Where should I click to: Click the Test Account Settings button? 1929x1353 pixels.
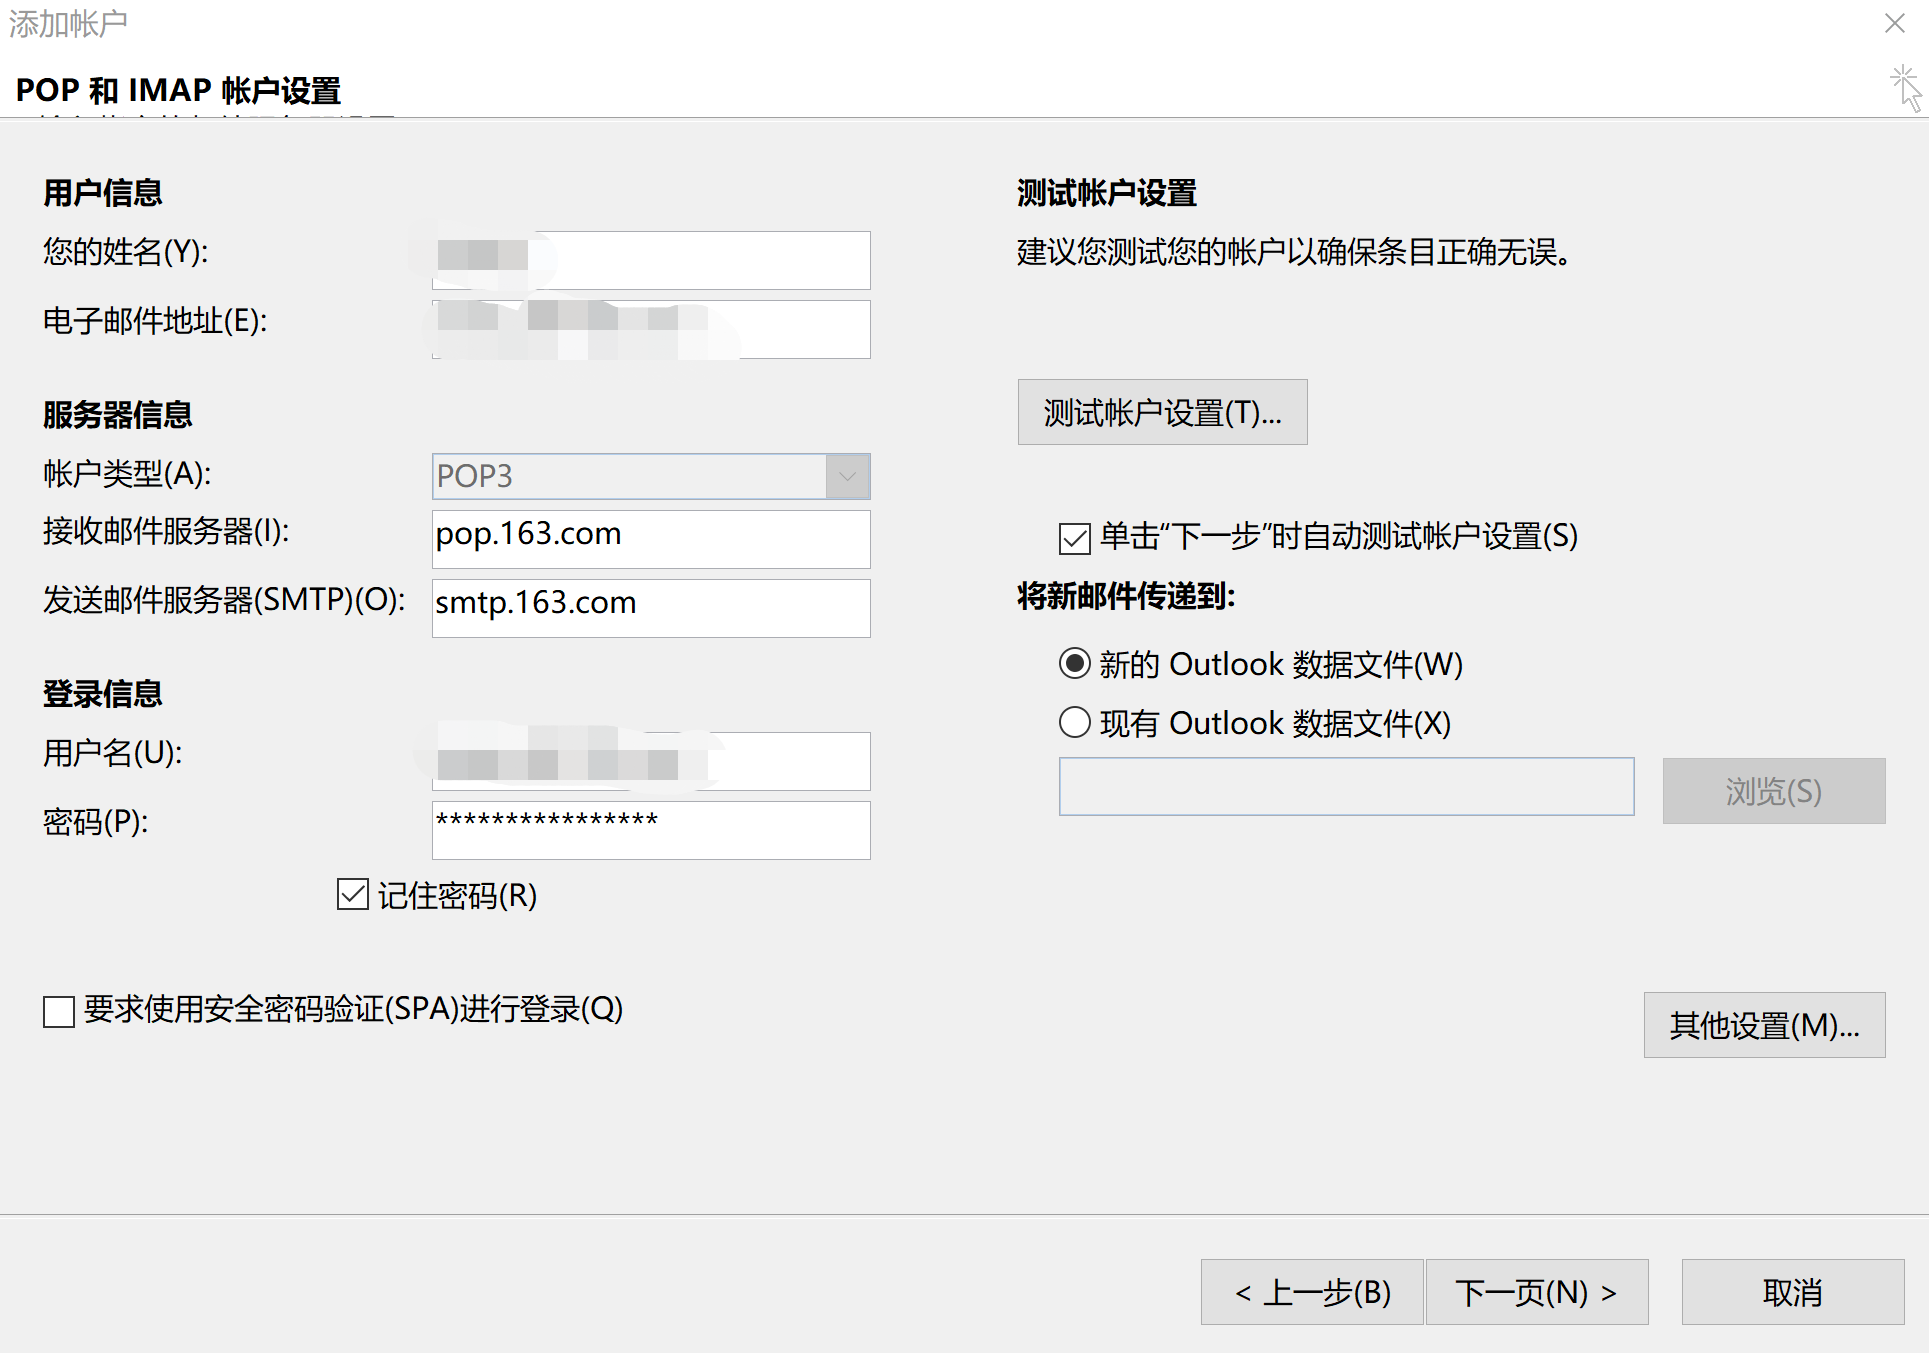tap(1161, 412)
